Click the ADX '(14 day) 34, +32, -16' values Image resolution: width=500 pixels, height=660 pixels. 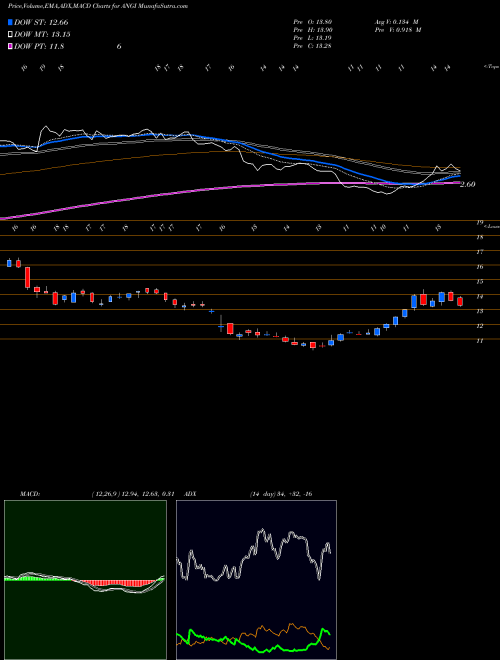click(281, 494)
